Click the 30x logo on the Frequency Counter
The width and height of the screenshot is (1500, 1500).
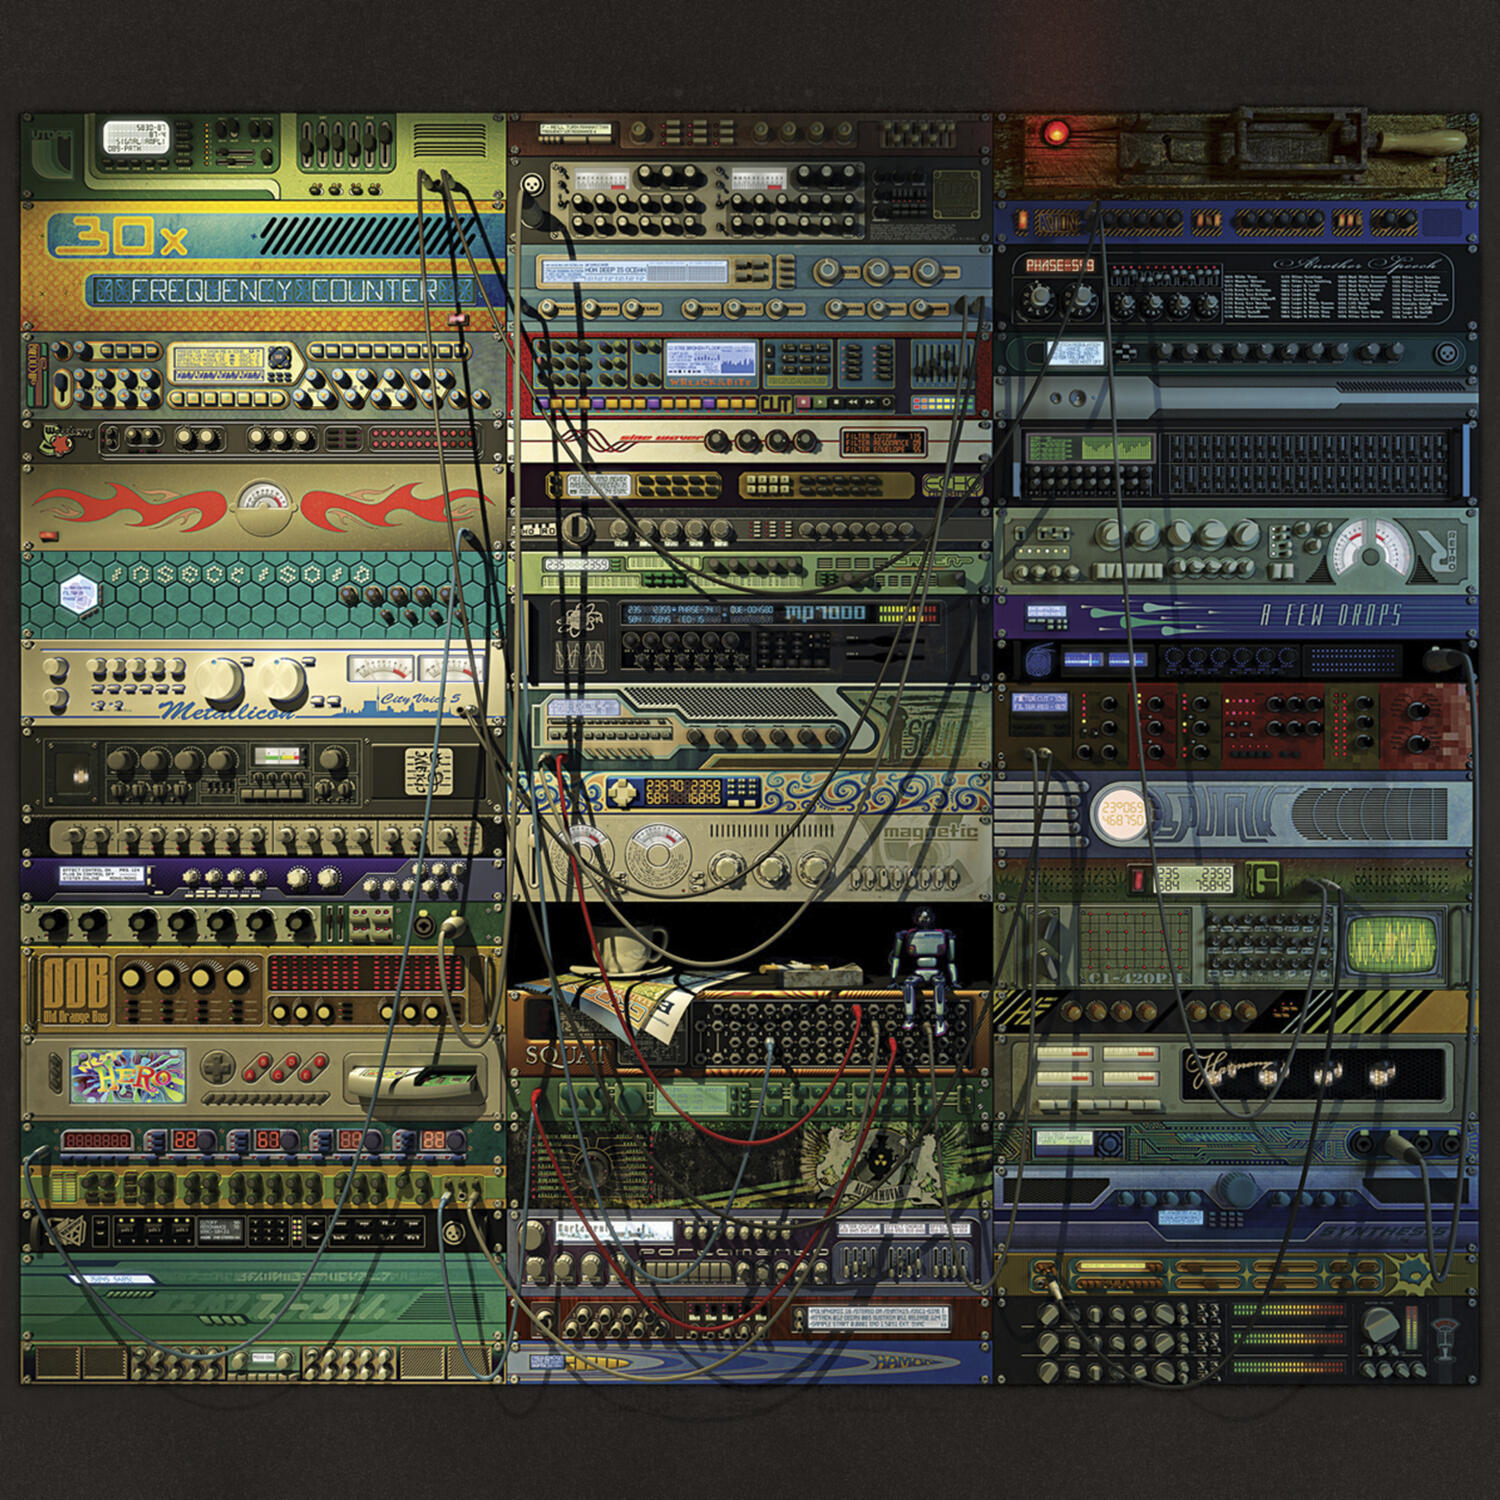tap(117, 237)
